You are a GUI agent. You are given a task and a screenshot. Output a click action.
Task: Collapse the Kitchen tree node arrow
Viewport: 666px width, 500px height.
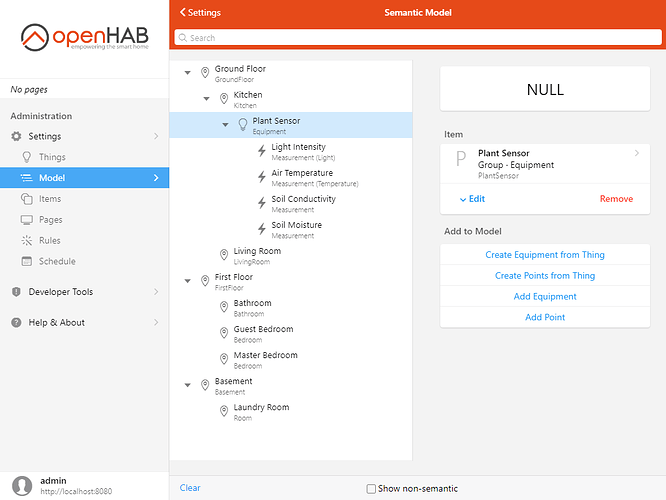(x=207, y=99)
